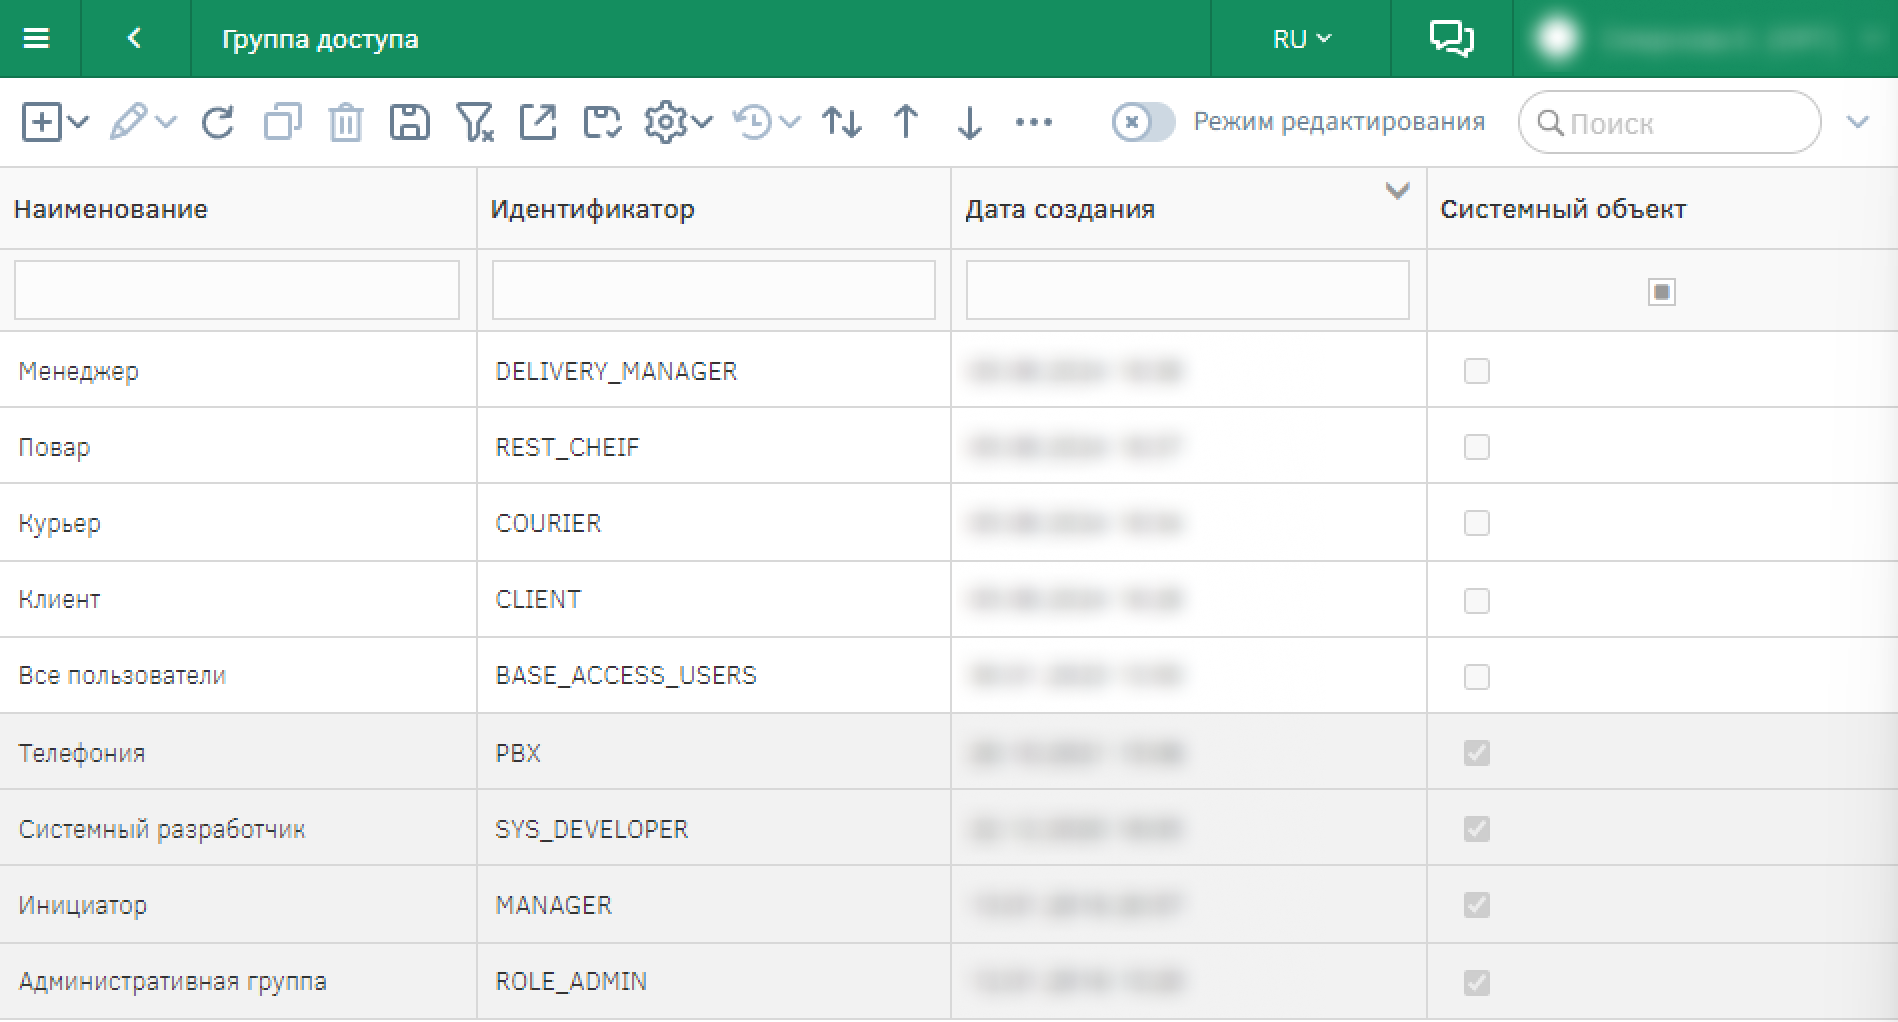Open the chat messages icon

1451,39
